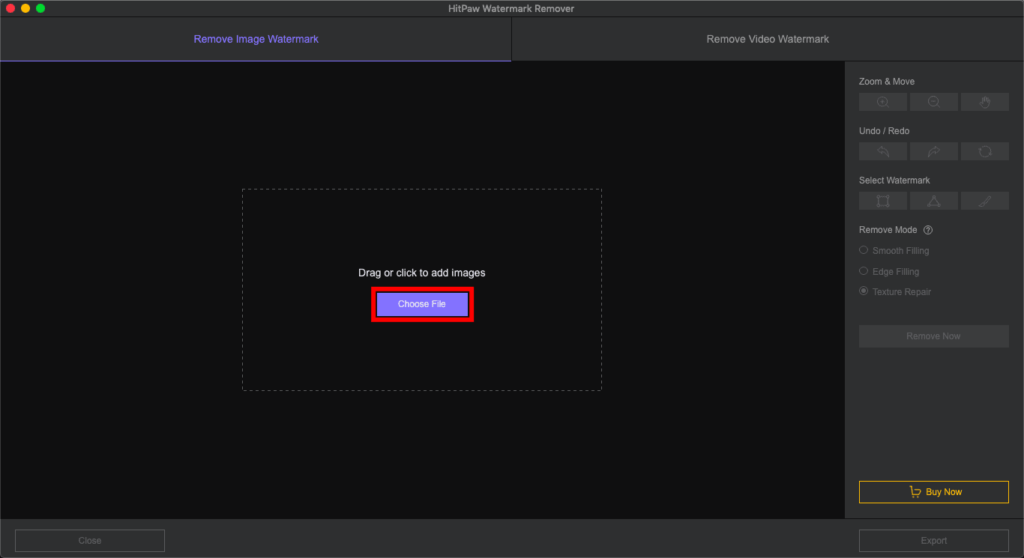
Task: Select the zoom out magnifier tool
Action: click(934, 102)
